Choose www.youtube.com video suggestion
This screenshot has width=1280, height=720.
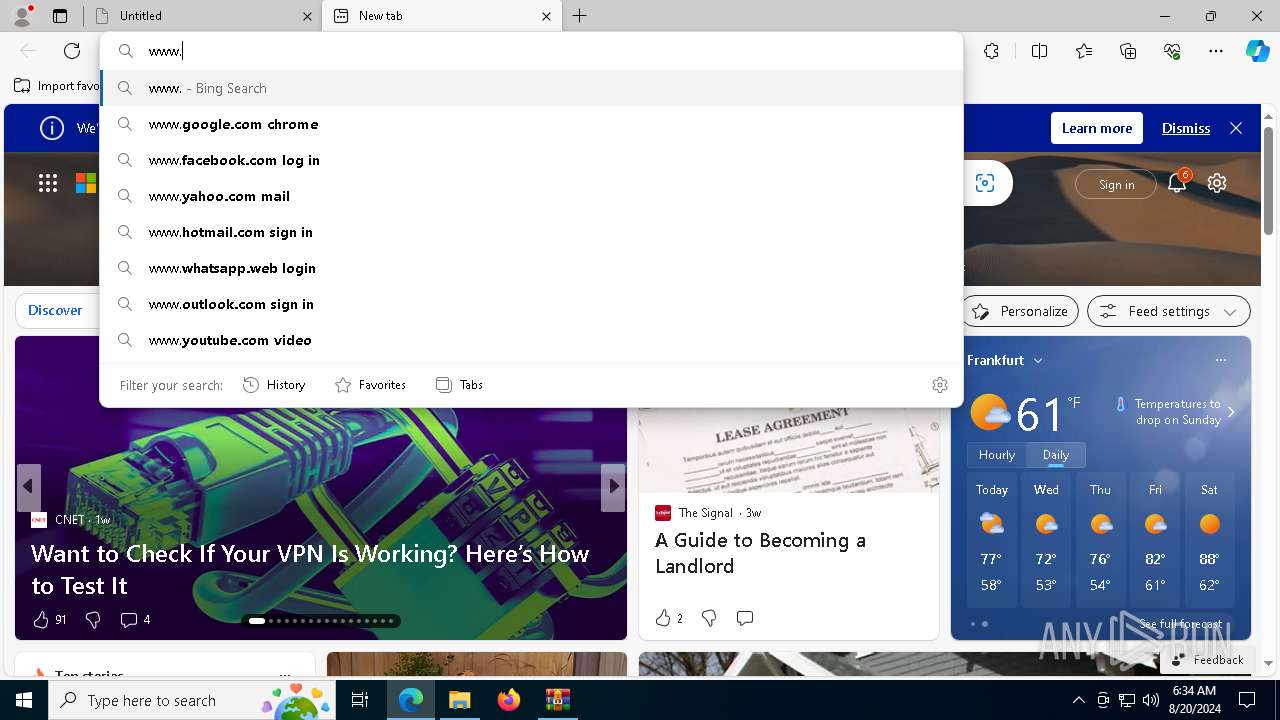(x=531, y=340)
